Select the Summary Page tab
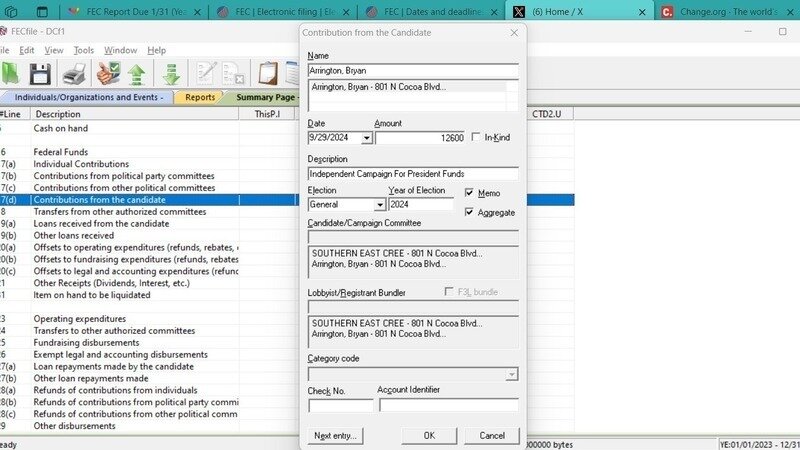800x450 pixels. (263, 97)
